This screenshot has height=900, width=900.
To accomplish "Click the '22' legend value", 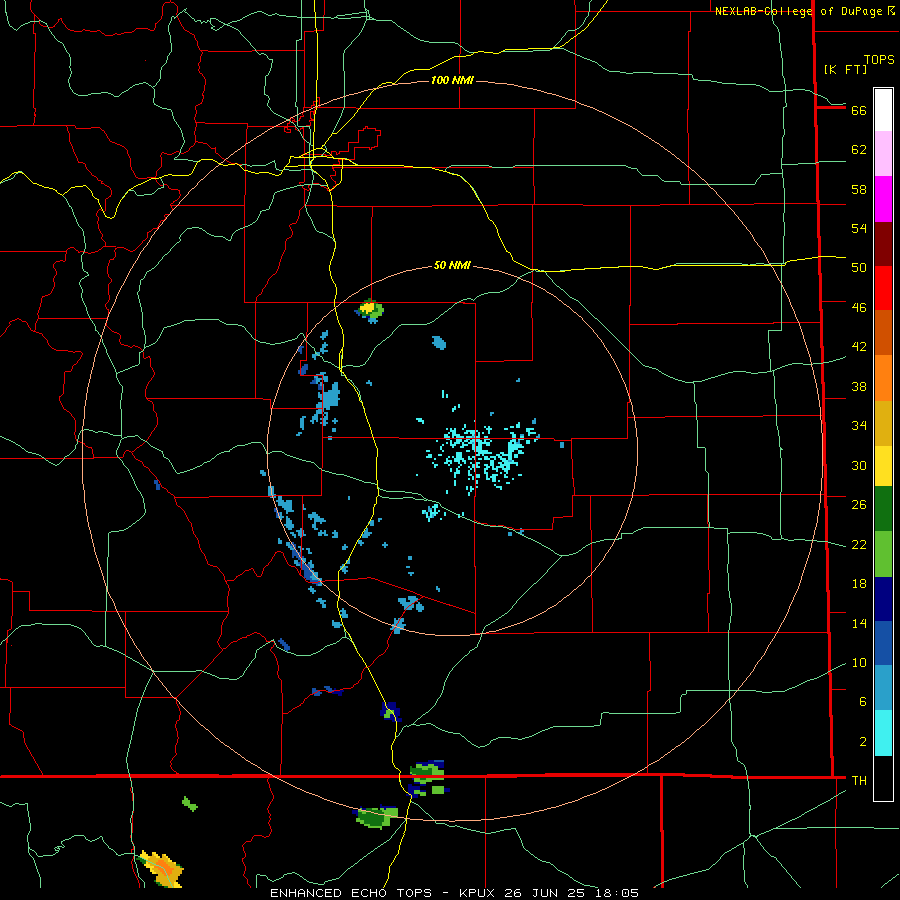I will tap(859, 544).
